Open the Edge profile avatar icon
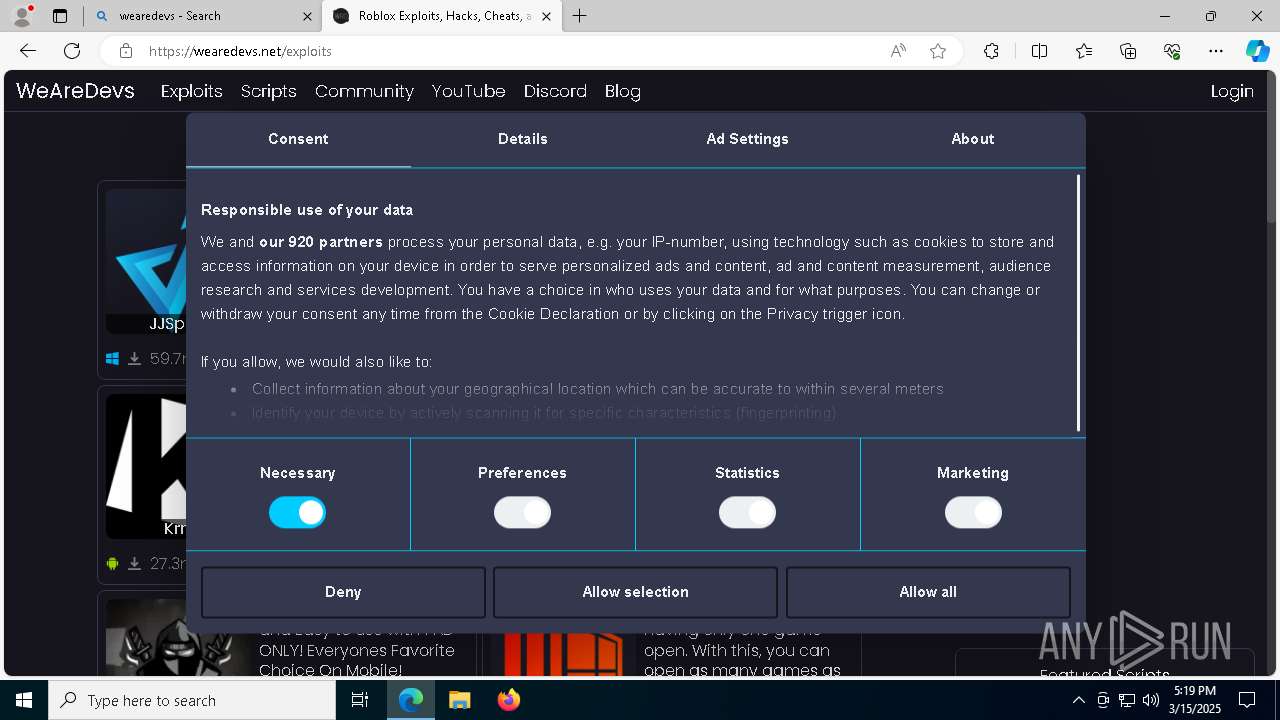Screen dimensions: 1280x720 tap(21, 16)
